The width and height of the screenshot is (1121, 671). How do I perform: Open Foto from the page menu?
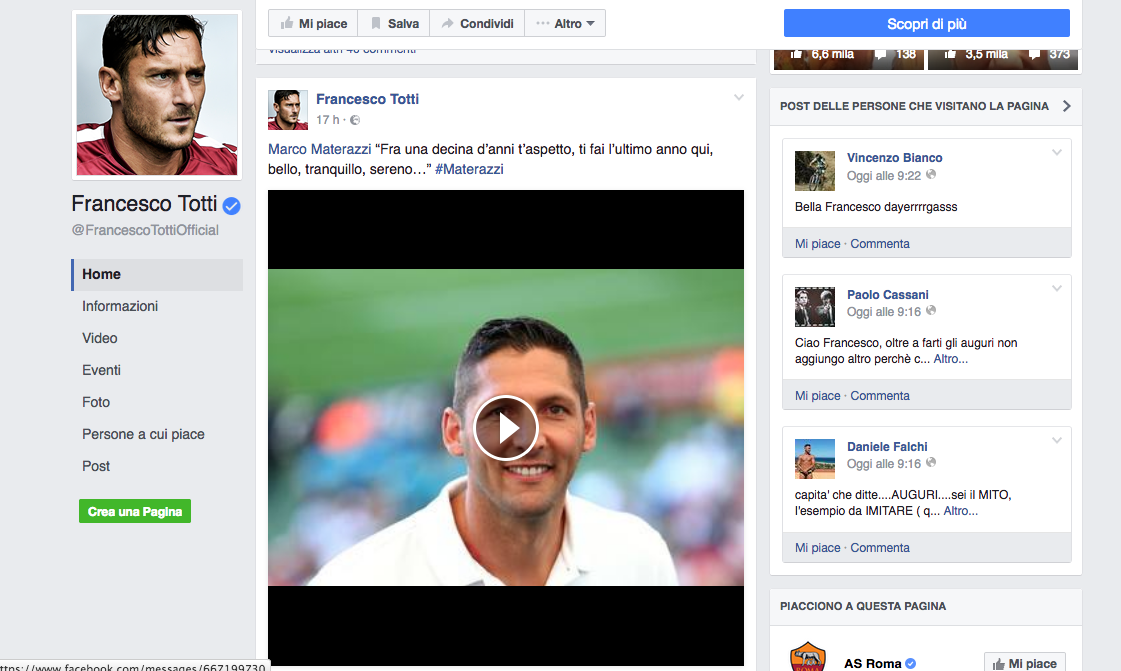click(x=96, y=402)
